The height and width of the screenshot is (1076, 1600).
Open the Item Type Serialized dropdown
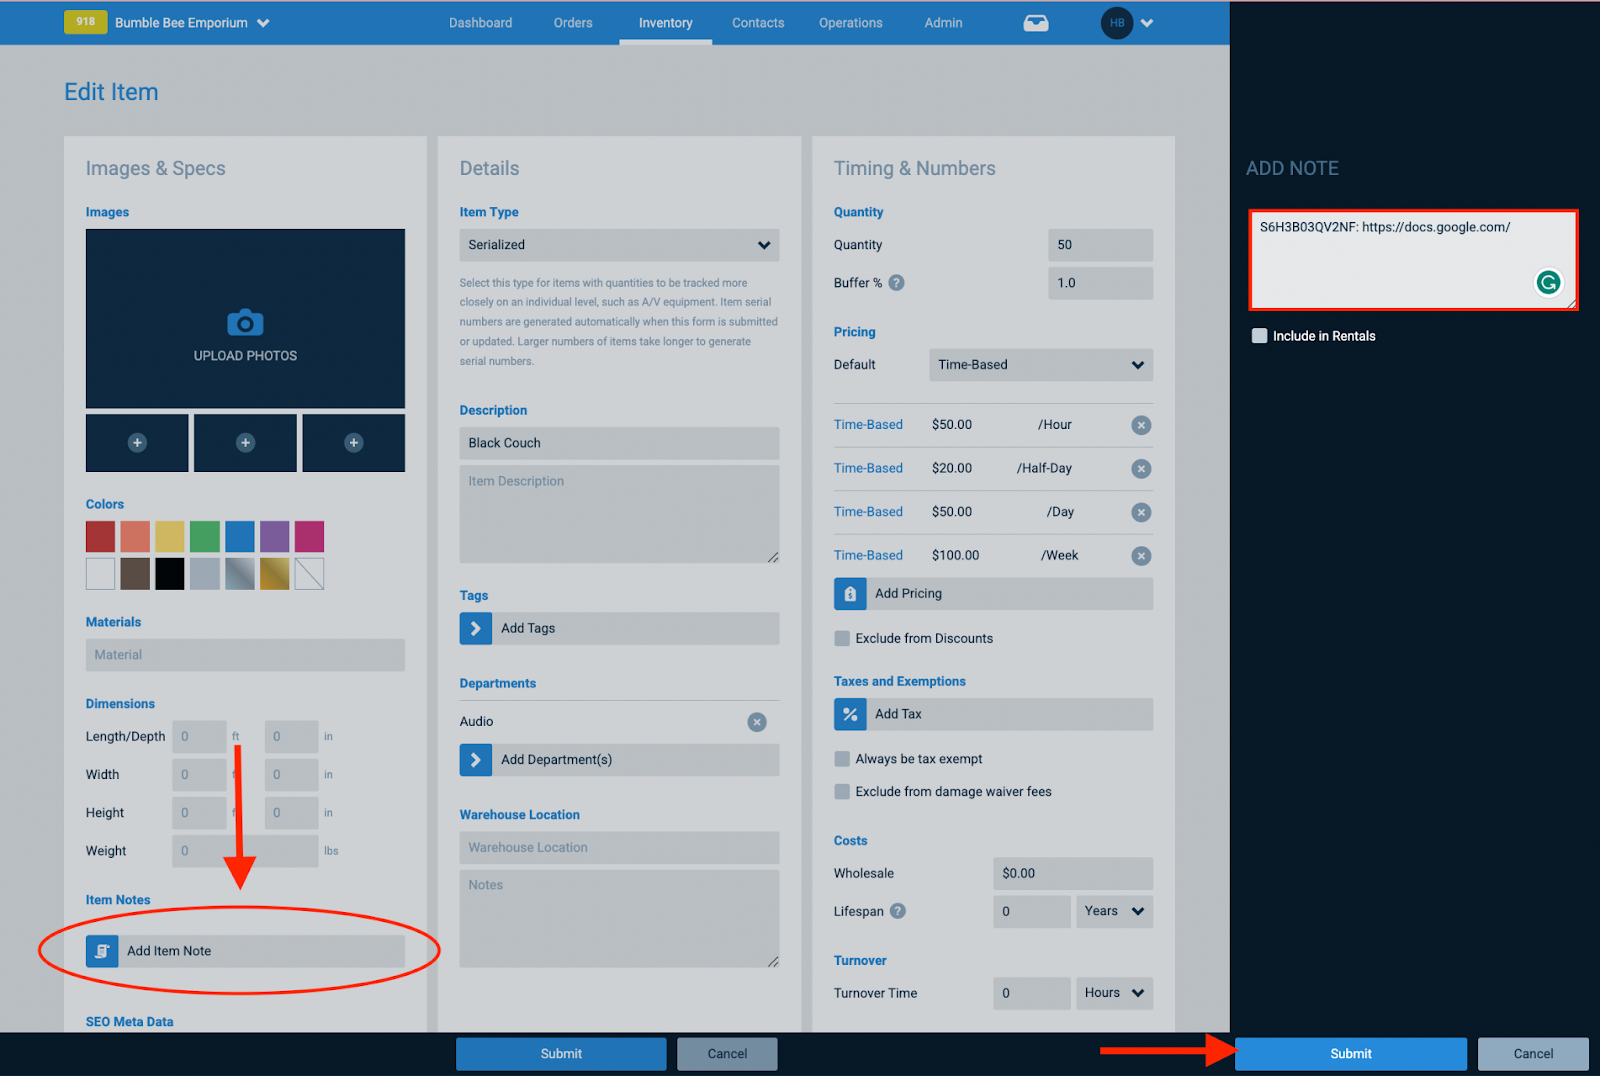618,245
